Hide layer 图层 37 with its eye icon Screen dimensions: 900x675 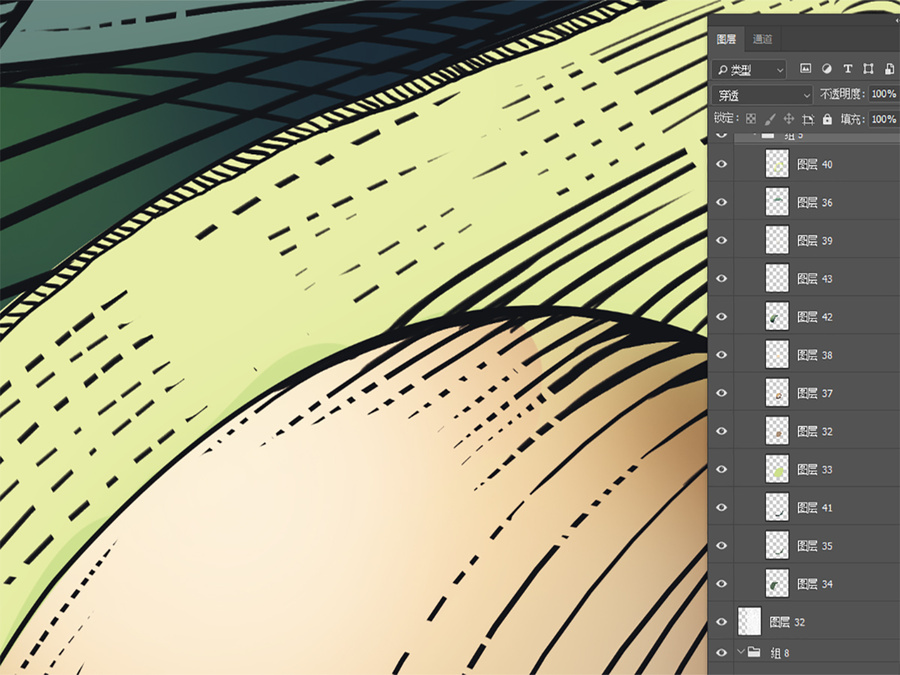point(721,393)
